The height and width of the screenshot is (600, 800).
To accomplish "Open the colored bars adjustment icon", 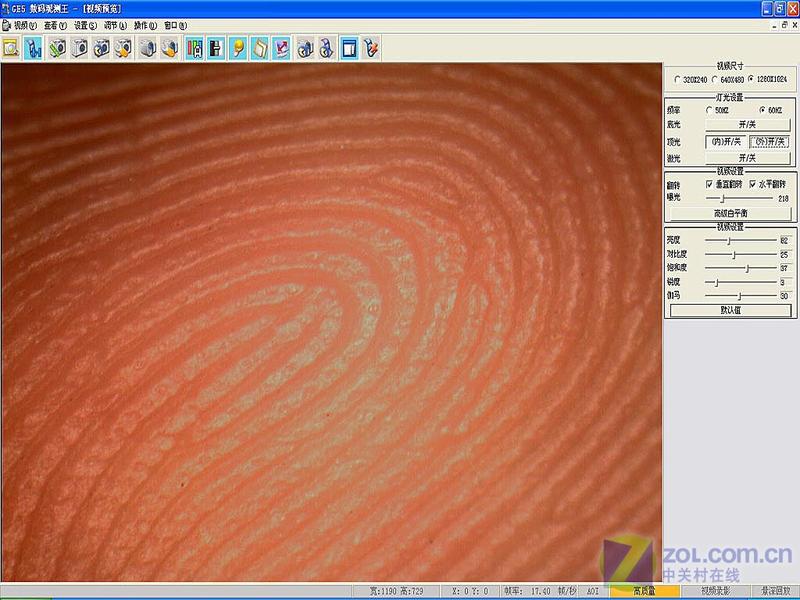I will pyautogui.click(x=194, y=48).
